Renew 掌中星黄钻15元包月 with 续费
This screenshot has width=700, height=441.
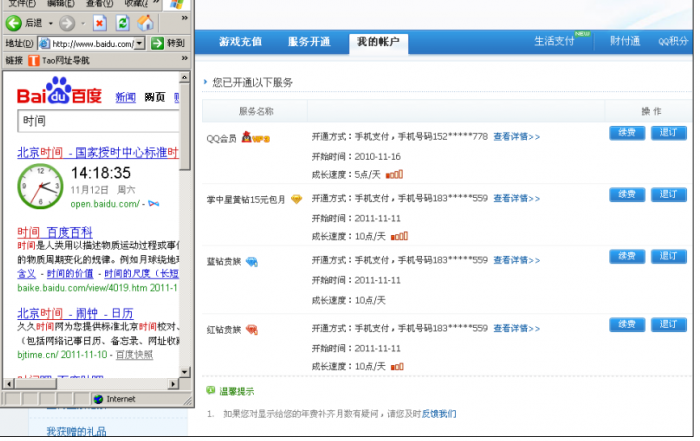[627, 195]
